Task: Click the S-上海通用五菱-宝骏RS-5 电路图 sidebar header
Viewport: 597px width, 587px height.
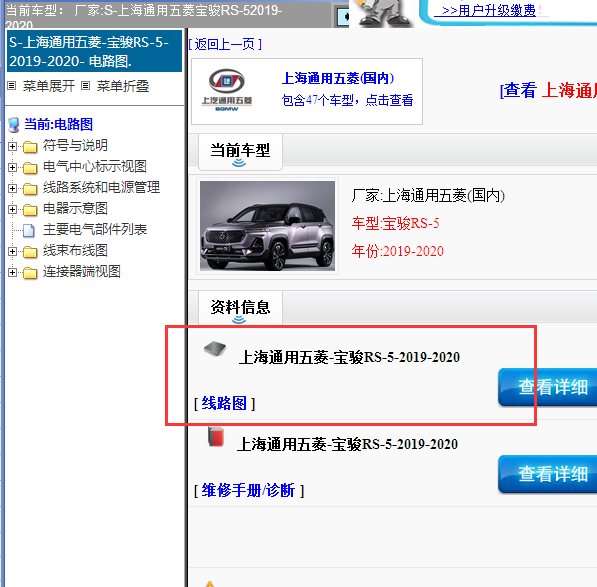Action: tap(94, 51)
